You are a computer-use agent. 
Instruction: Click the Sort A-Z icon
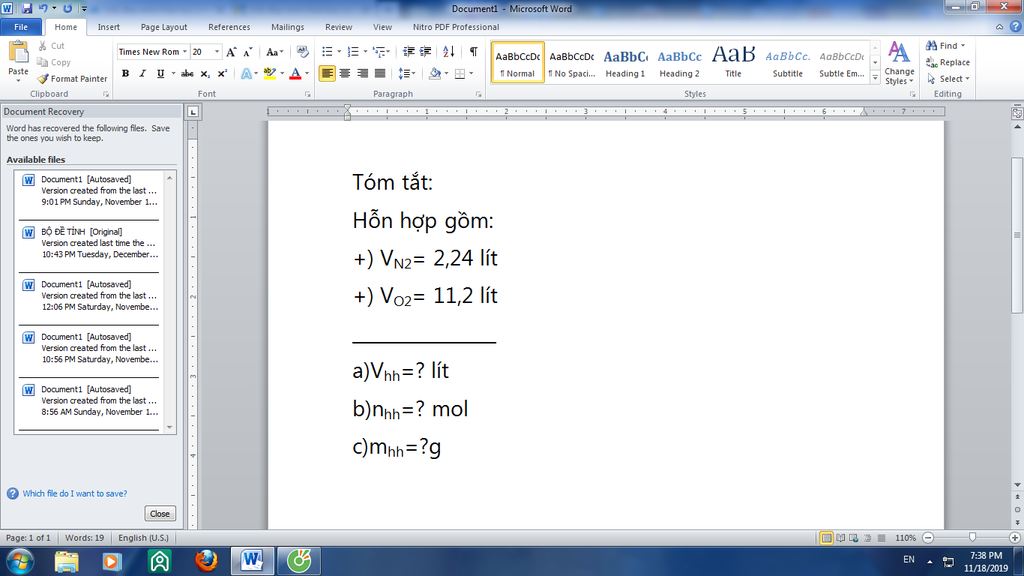coord(449,52)
